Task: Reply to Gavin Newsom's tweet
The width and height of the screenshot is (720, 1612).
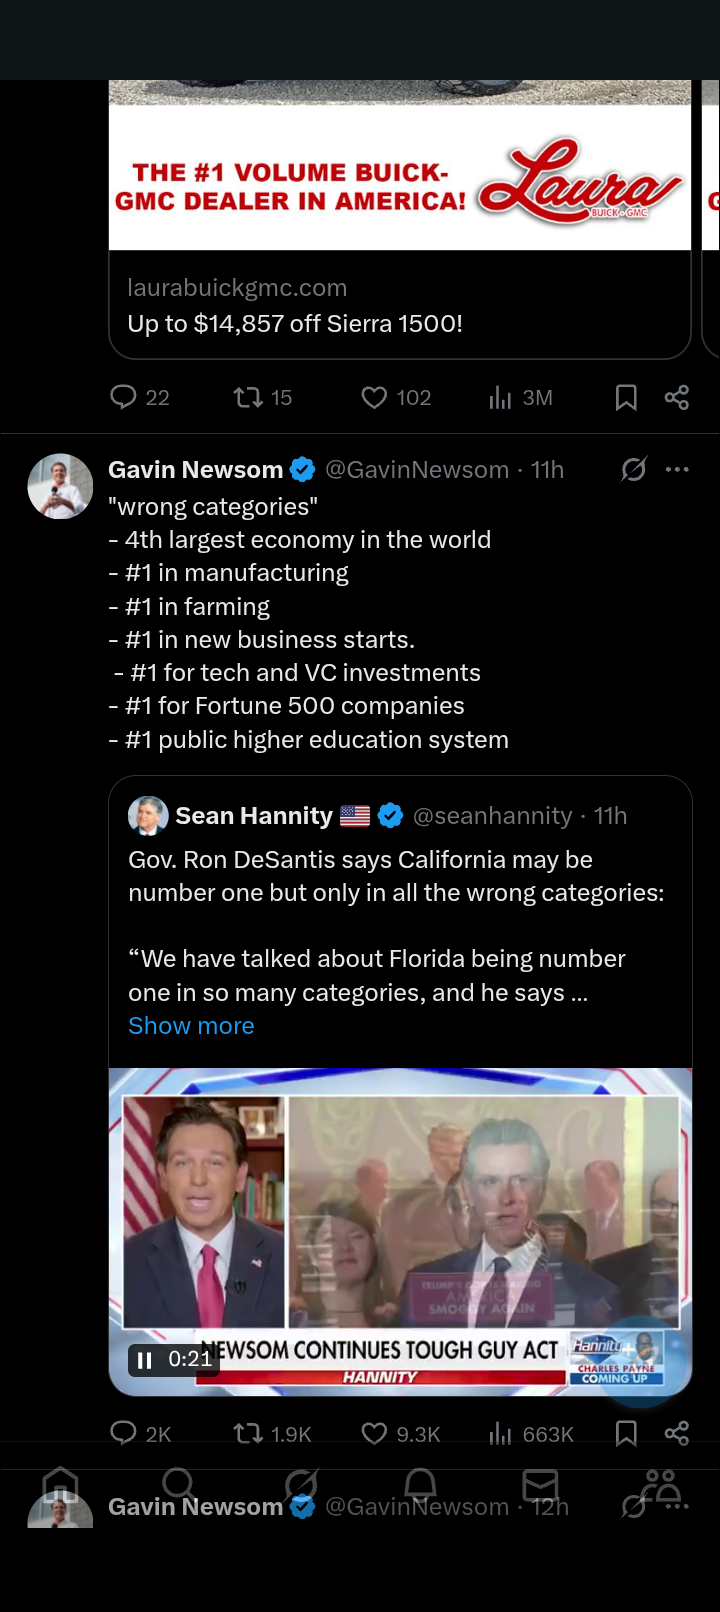Action: click(124, 1433)
